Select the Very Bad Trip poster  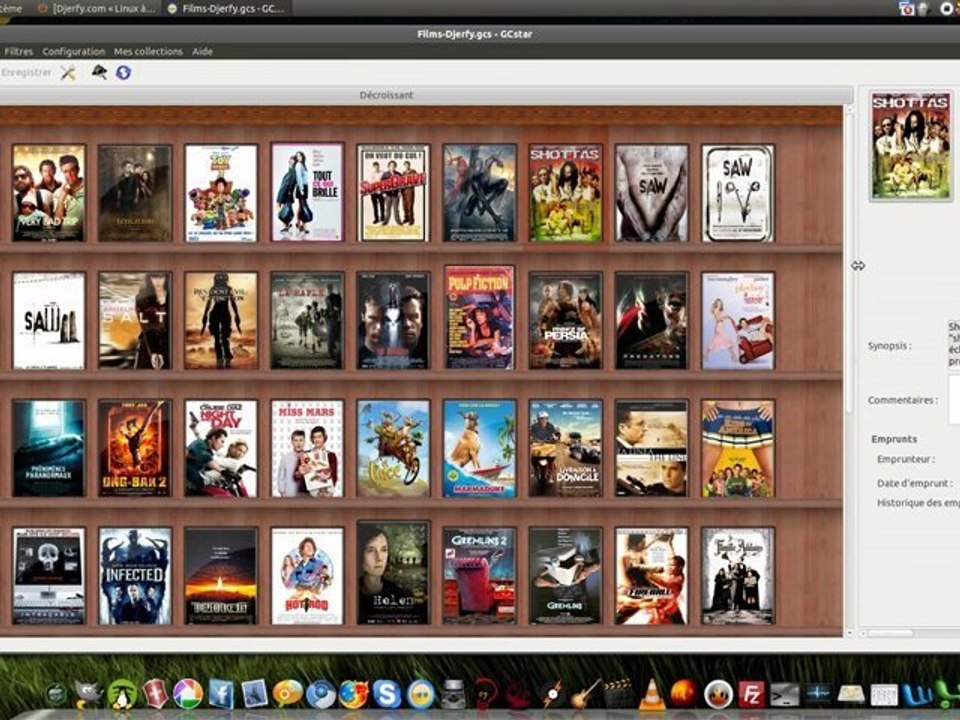[x=48, y=193]
